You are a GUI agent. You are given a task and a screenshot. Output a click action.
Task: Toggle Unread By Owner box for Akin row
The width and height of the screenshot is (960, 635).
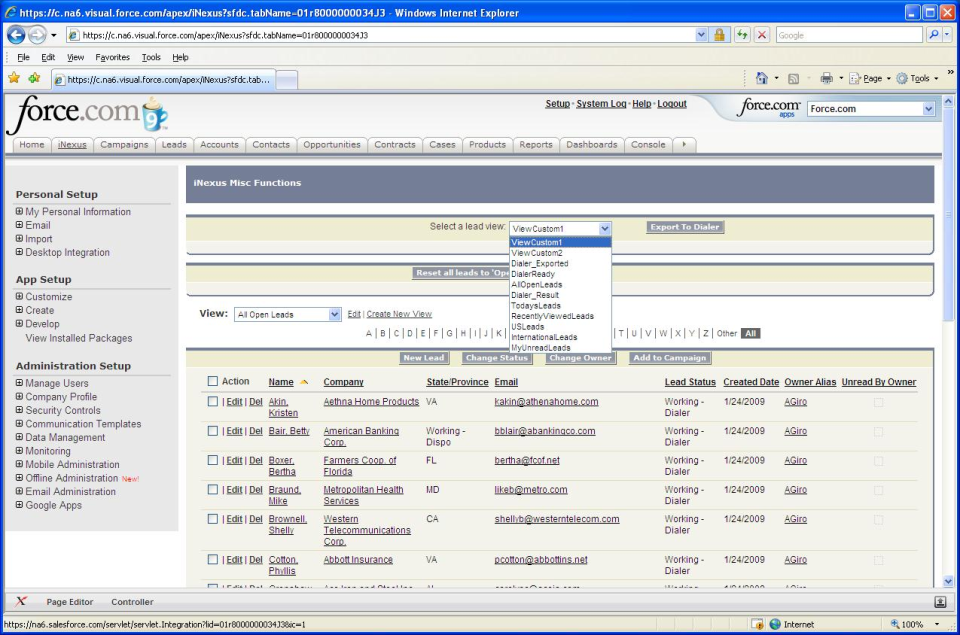879,402
